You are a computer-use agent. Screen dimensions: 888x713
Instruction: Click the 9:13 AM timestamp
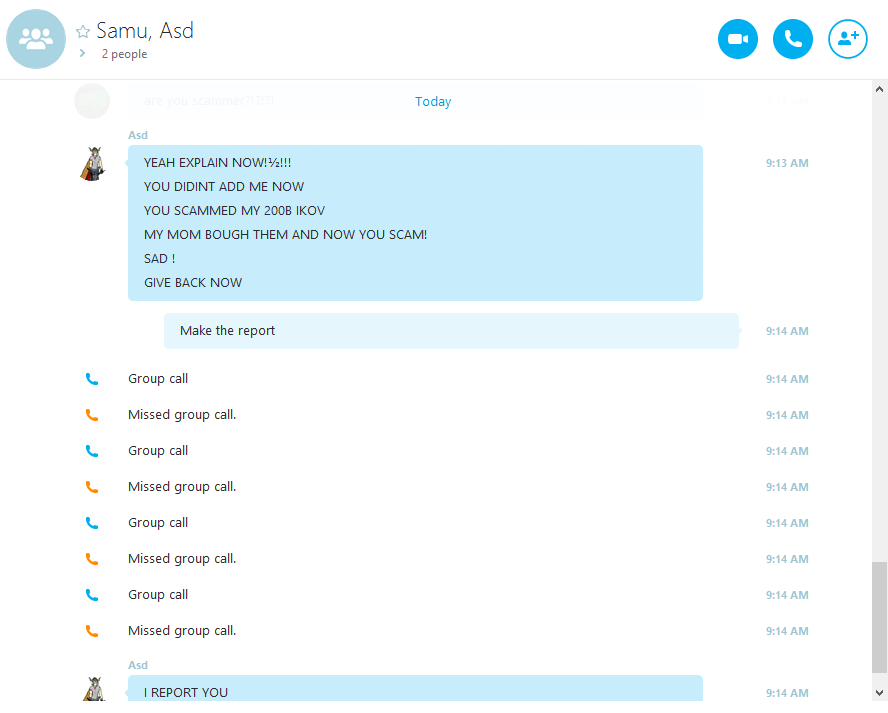coord(787,163)
